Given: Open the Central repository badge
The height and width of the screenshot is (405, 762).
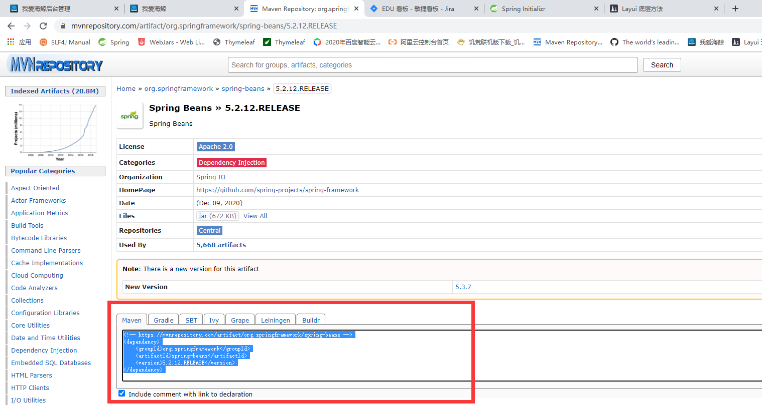Looking at the screenshot, I should coord(209,230).
